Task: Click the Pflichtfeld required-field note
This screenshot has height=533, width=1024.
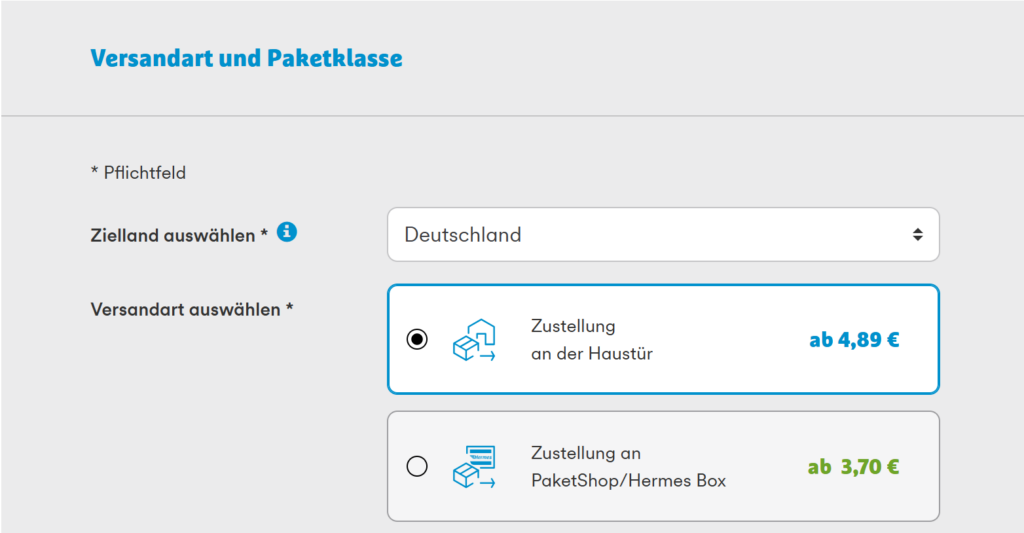Action: (138, 173)
